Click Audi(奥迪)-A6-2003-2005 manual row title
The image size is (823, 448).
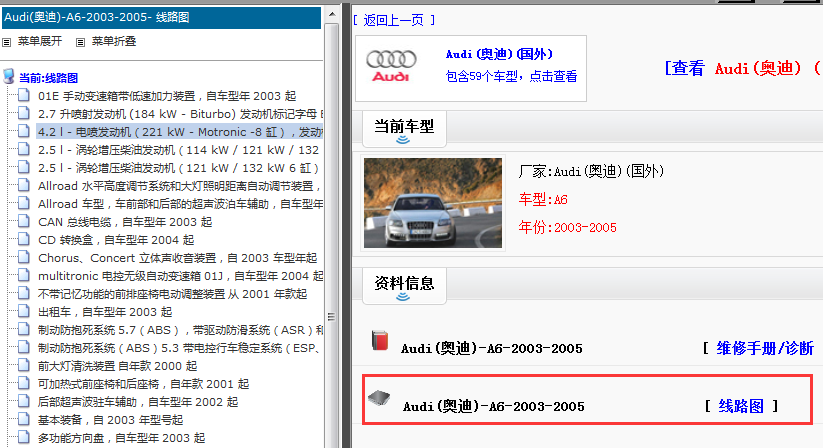pos(492,349)
